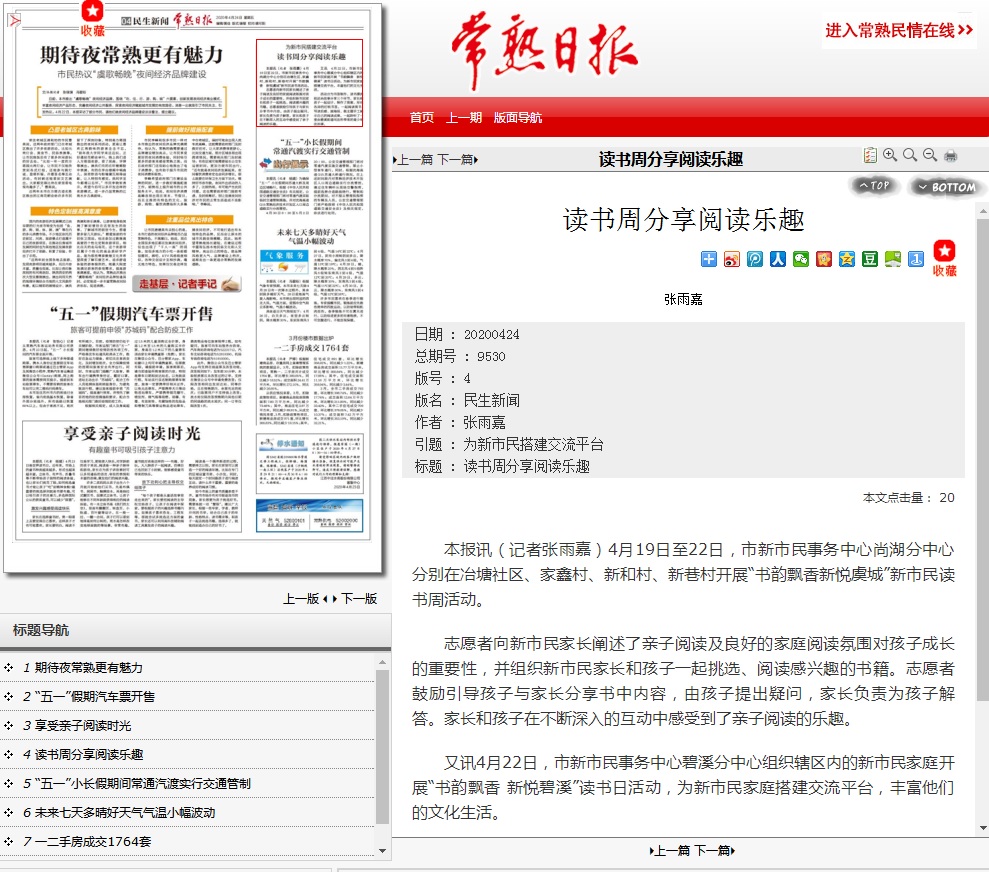Print the article with the printer icon

(x=951, y=156)
